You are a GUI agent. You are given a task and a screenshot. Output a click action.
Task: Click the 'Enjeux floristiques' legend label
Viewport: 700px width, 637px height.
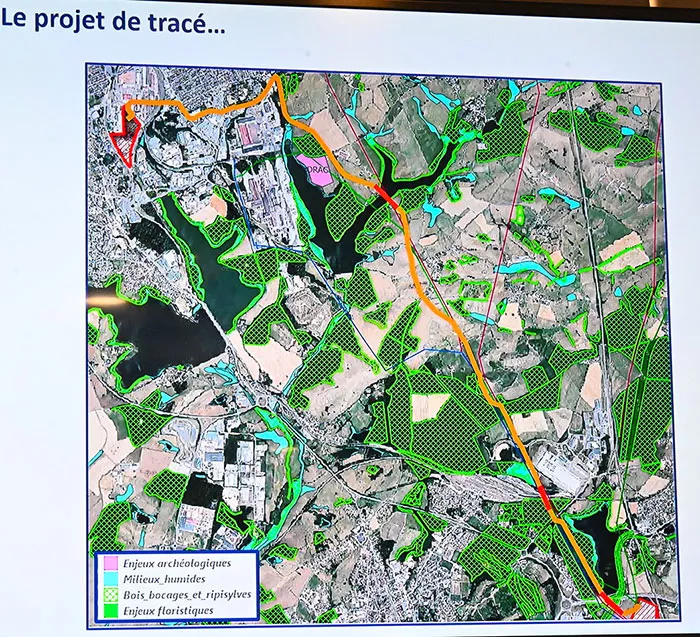(168, 610)
